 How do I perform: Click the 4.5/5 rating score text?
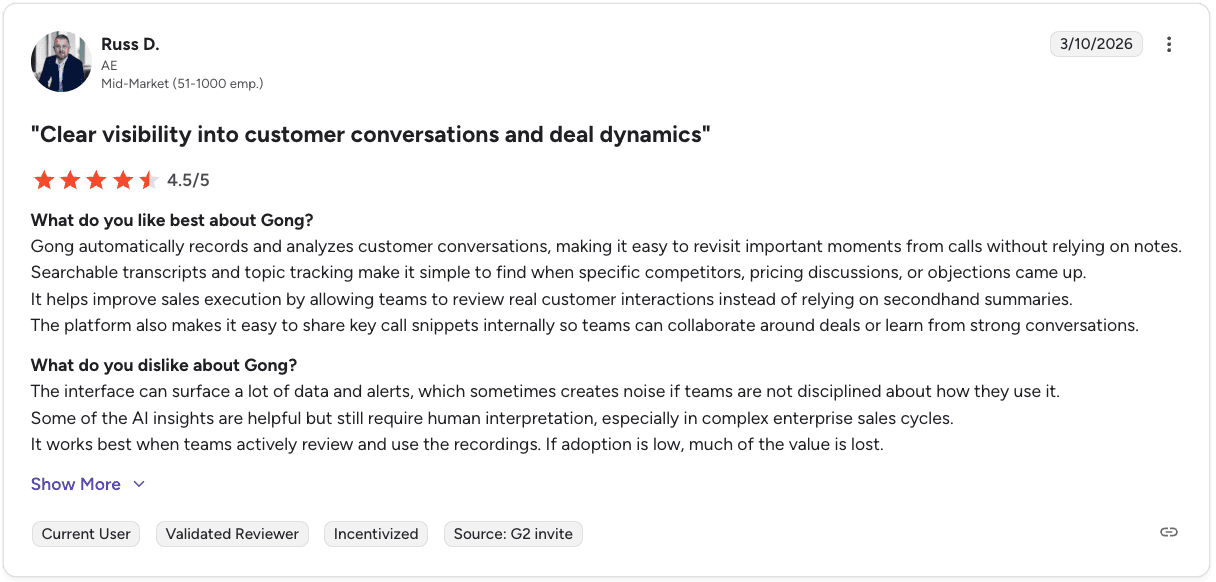tap(188, 180)
